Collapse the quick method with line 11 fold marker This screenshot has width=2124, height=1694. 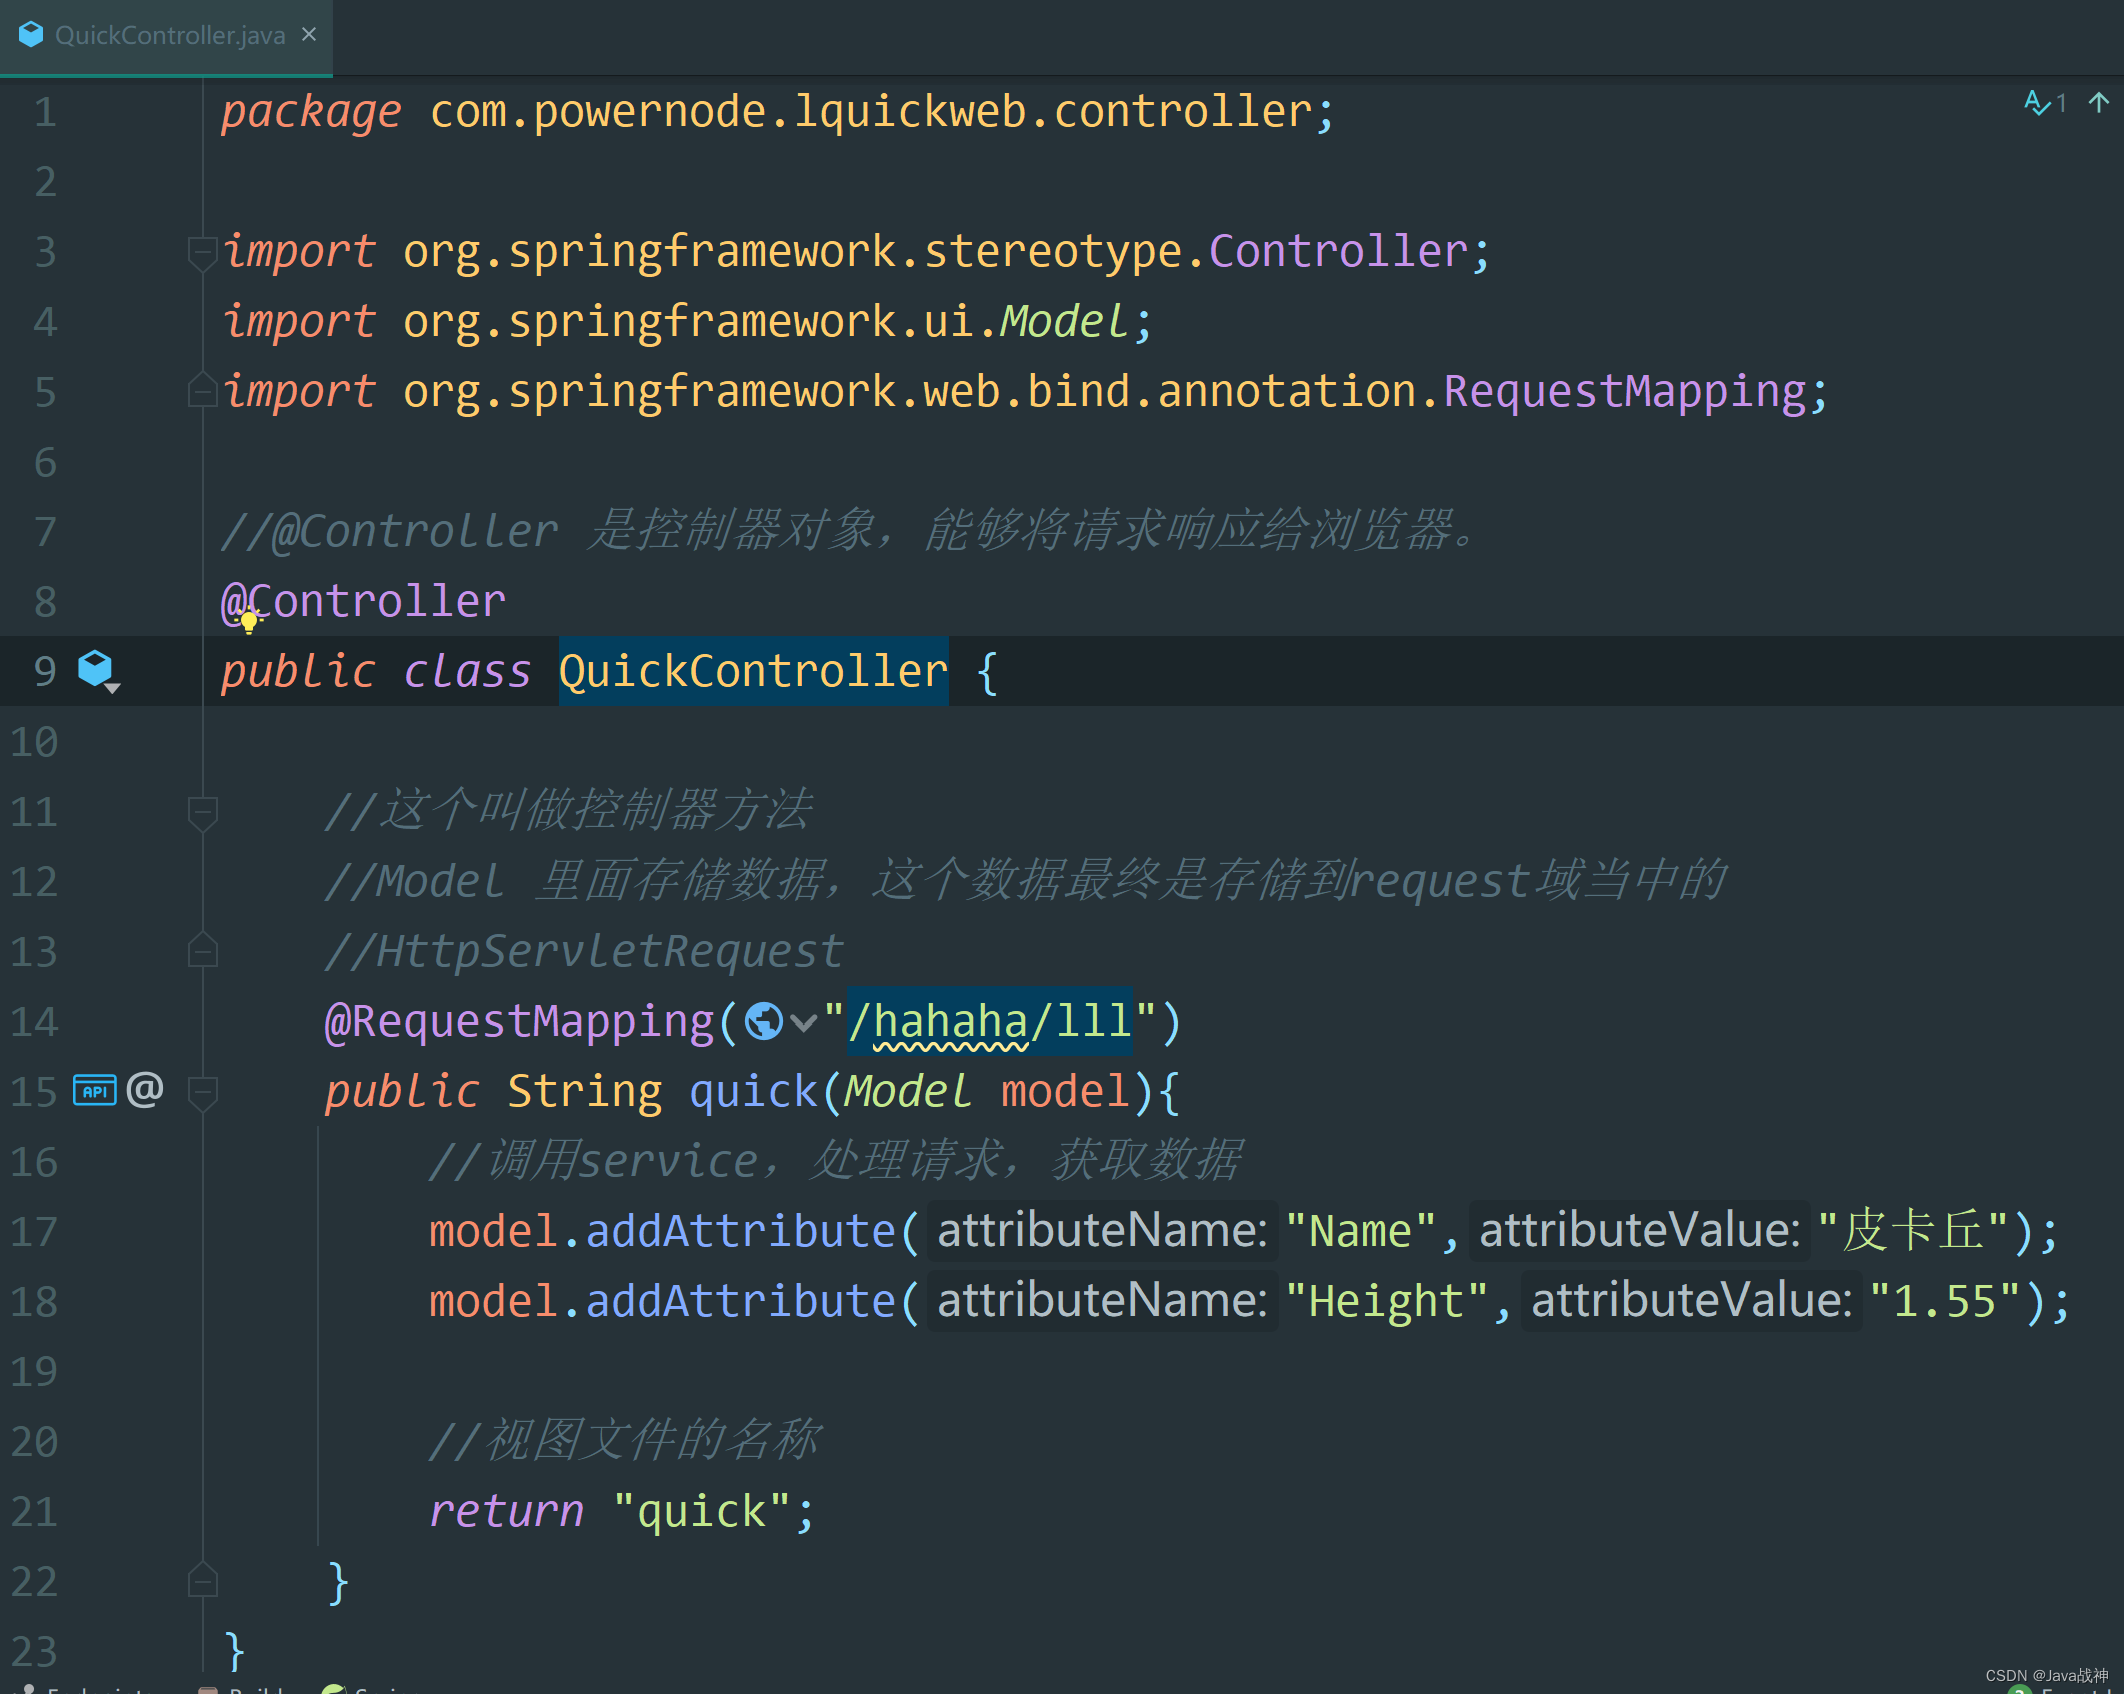point(202,811)
